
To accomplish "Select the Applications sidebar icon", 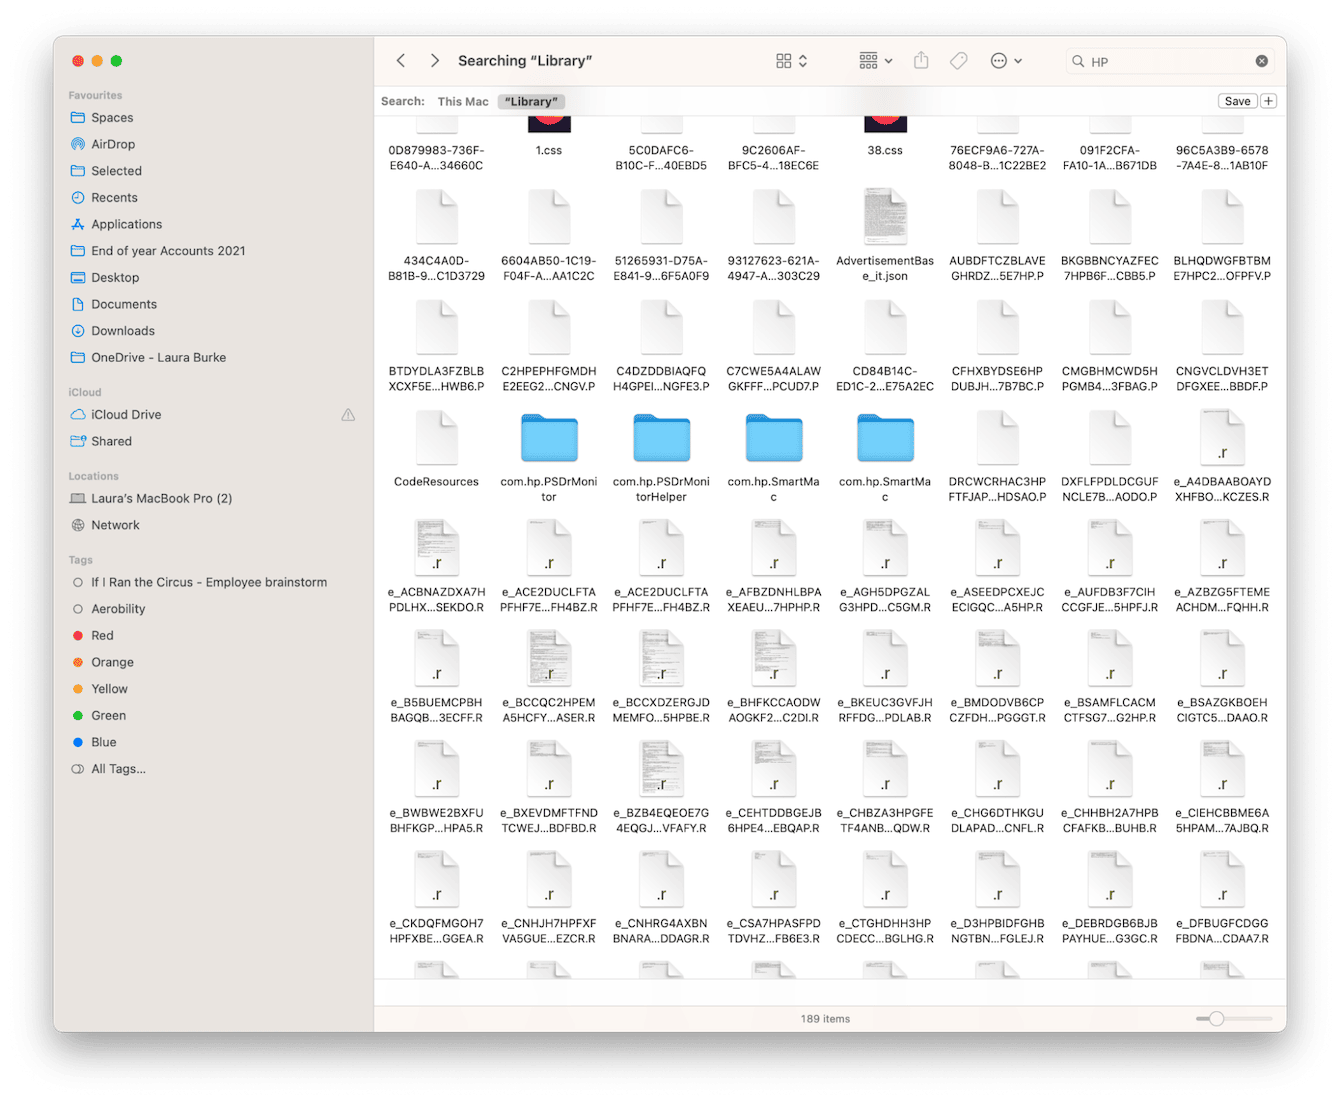I will point(78,223).
